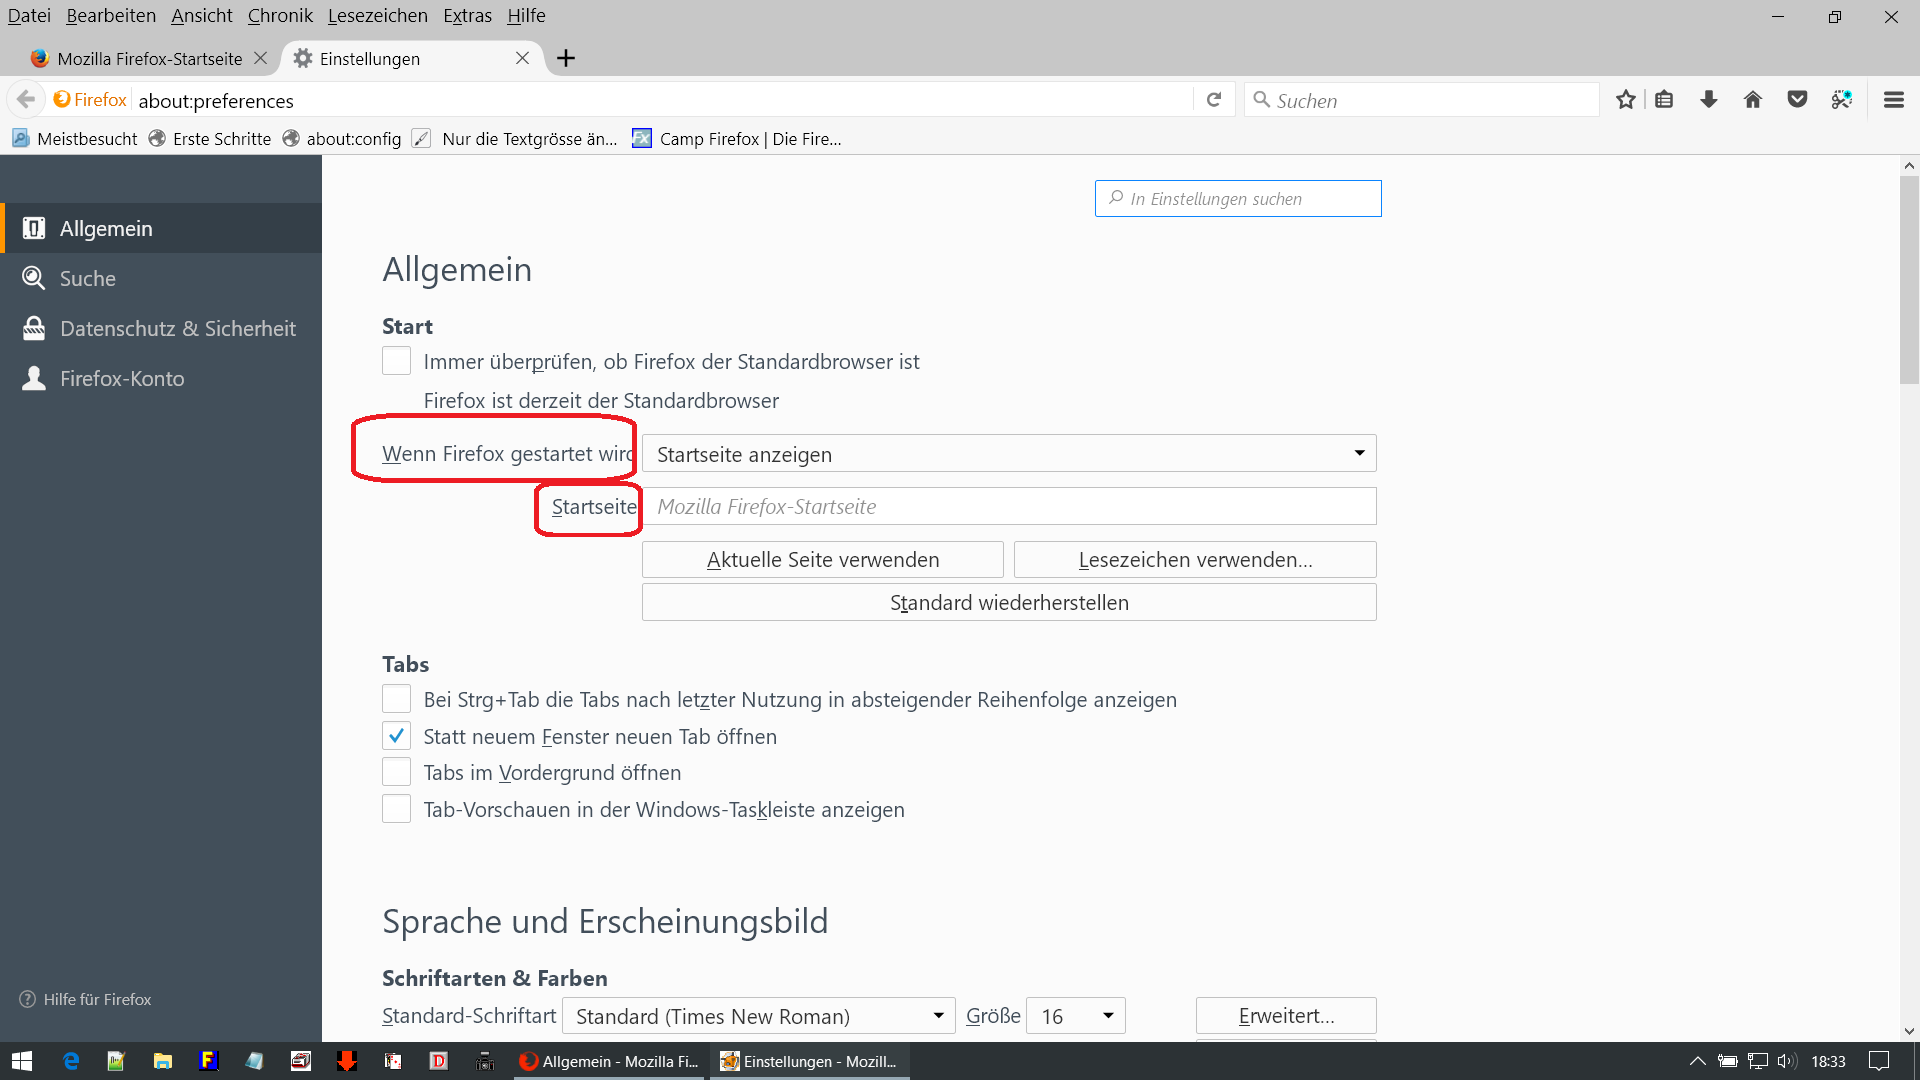Open the Pocket icon in toolbar
The height and width of the screenshot is (1080, 1920).
point(1797,100)
